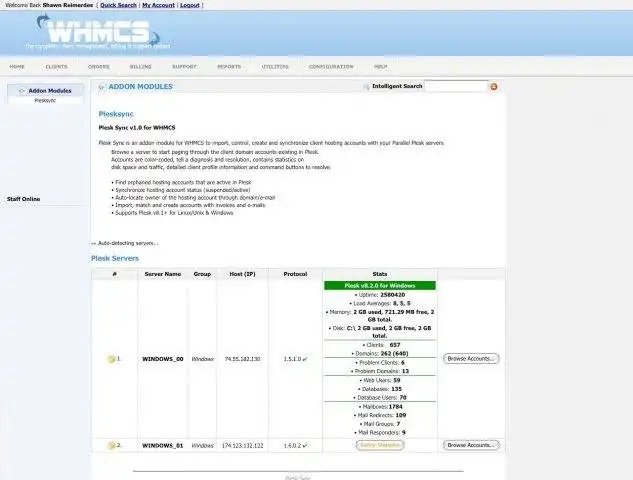Image resolution: width=633 pixels, height=480 pixels.
Task: Open the HOME menu
Action: pyautogui.click(x=17, y=67)
